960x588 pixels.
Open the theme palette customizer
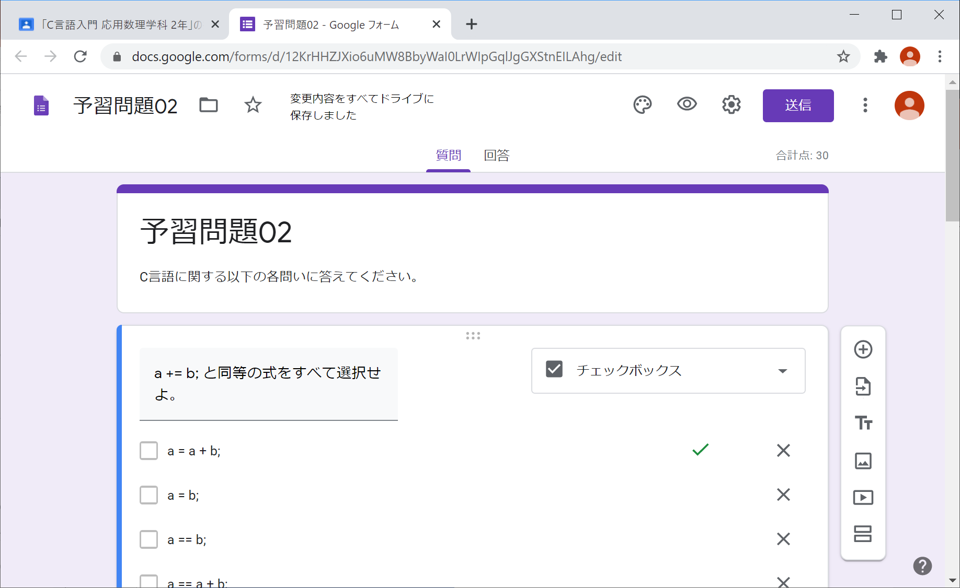(642, 105)
